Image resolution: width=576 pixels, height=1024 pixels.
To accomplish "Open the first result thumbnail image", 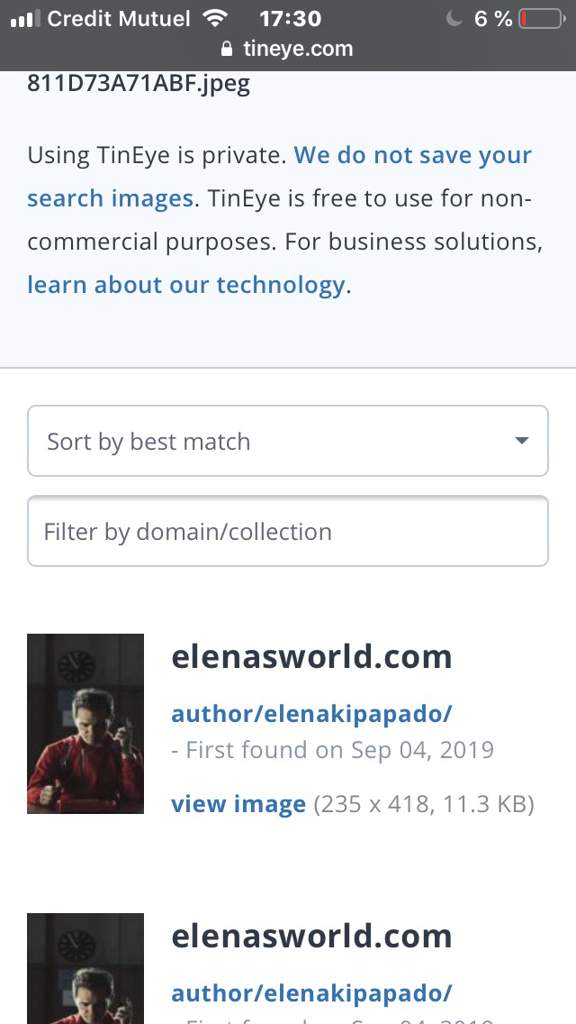I will tap(86, 724).
